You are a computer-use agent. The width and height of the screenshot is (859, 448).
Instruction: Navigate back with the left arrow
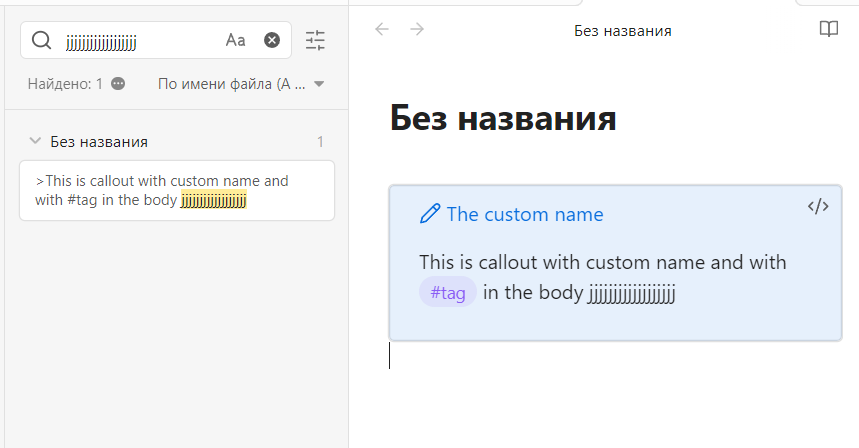point(381,29)
